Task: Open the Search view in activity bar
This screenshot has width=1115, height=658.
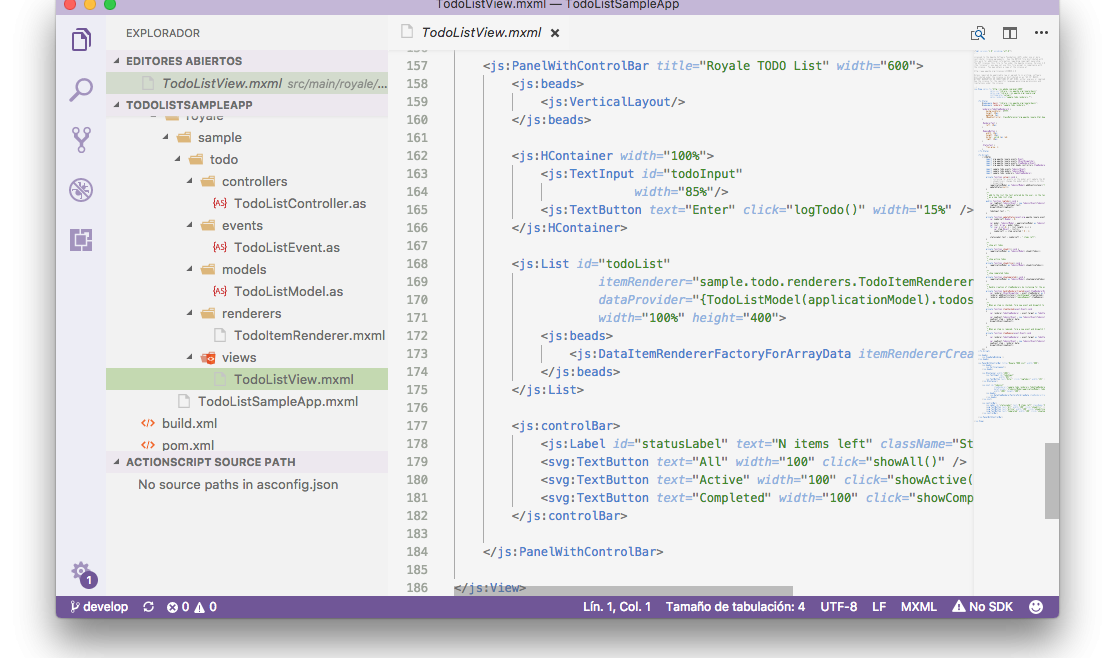Action: (x=81, y=90)
